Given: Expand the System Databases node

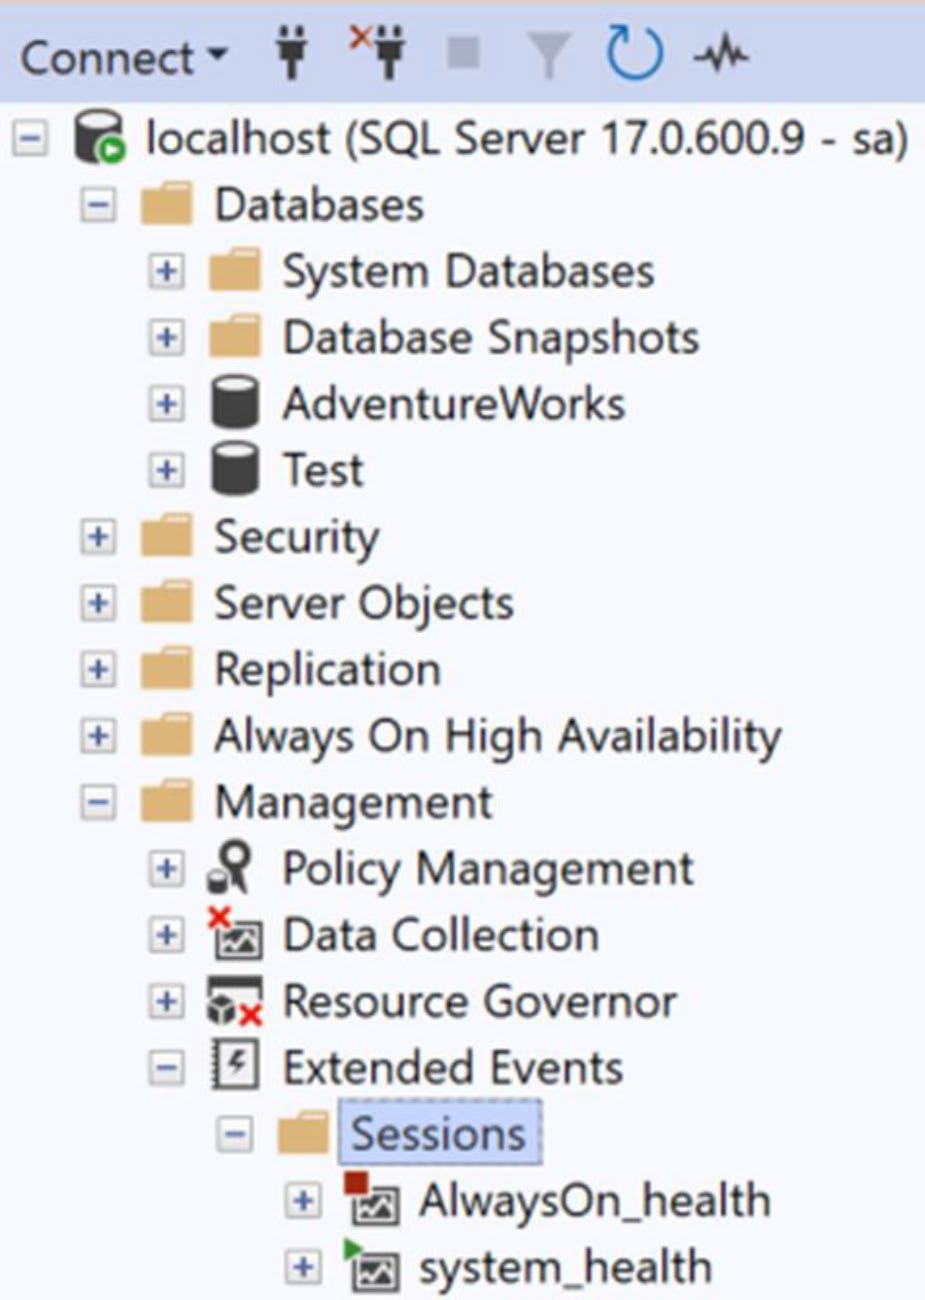Looking at the screenshot, I should tap(166, 271).
